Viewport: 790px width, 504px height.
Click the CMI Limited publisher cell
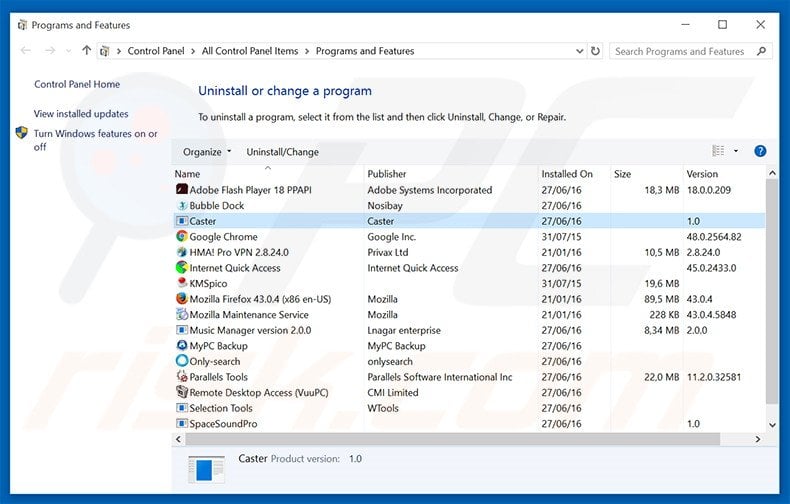[392, 393]
